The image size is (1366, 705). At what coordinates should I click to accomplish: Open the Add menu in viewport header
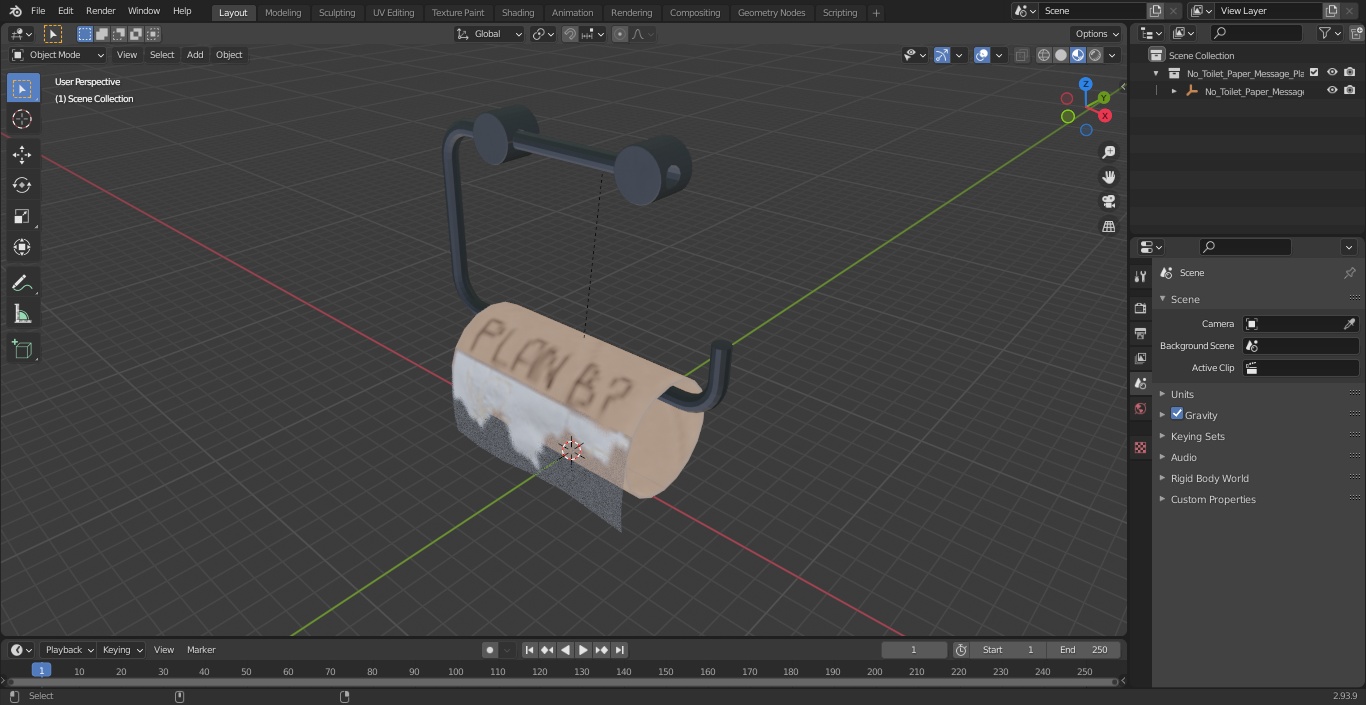point(195,55)
